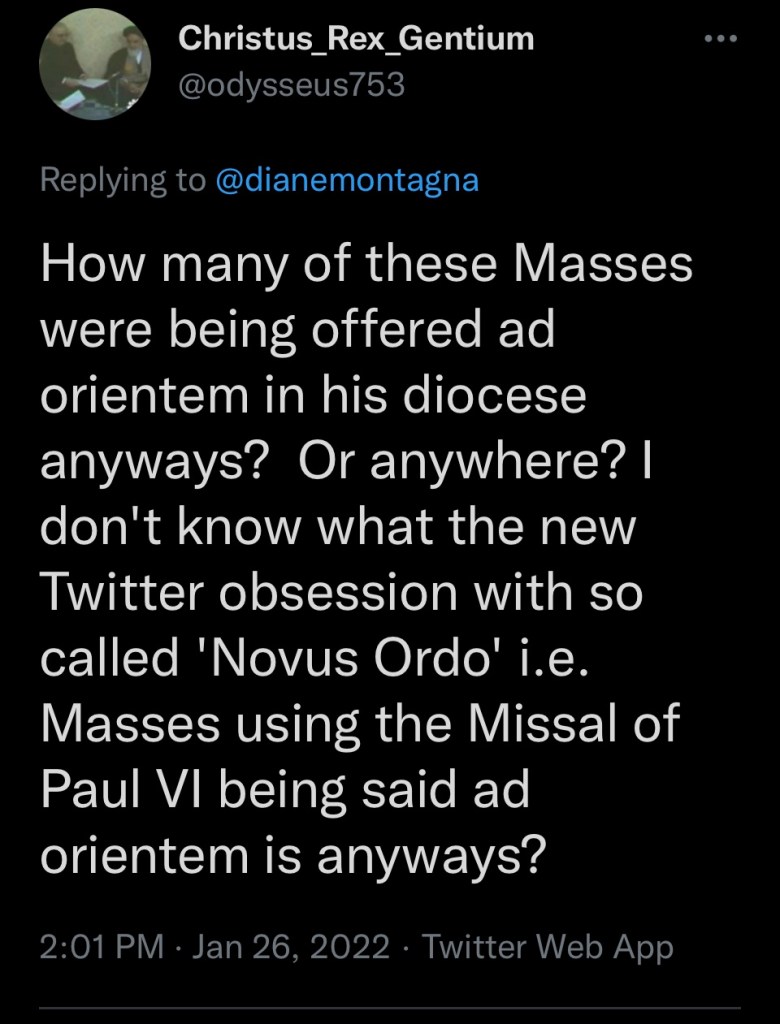Open the three-dot more options menu

click(x=720, y=39)
